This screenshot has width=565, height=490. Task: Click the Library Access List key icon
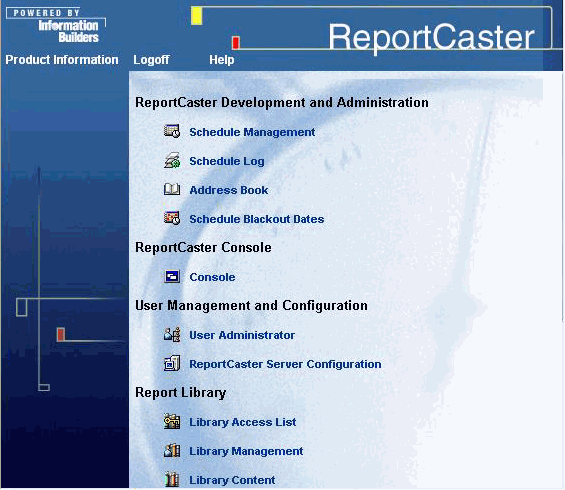tap(172, 422)
